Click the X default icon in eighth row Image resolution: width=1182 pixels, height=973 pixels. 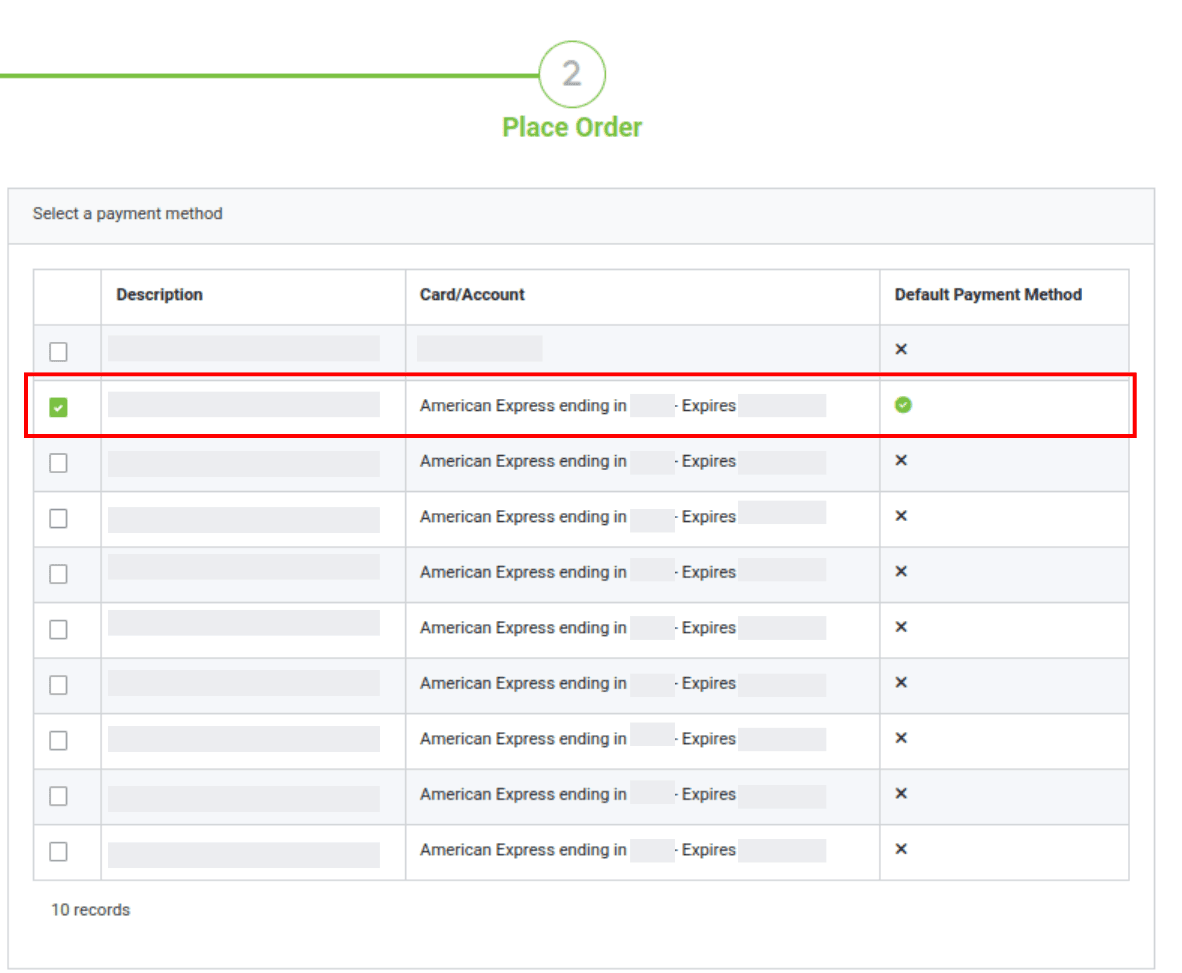tap(901, 738)
